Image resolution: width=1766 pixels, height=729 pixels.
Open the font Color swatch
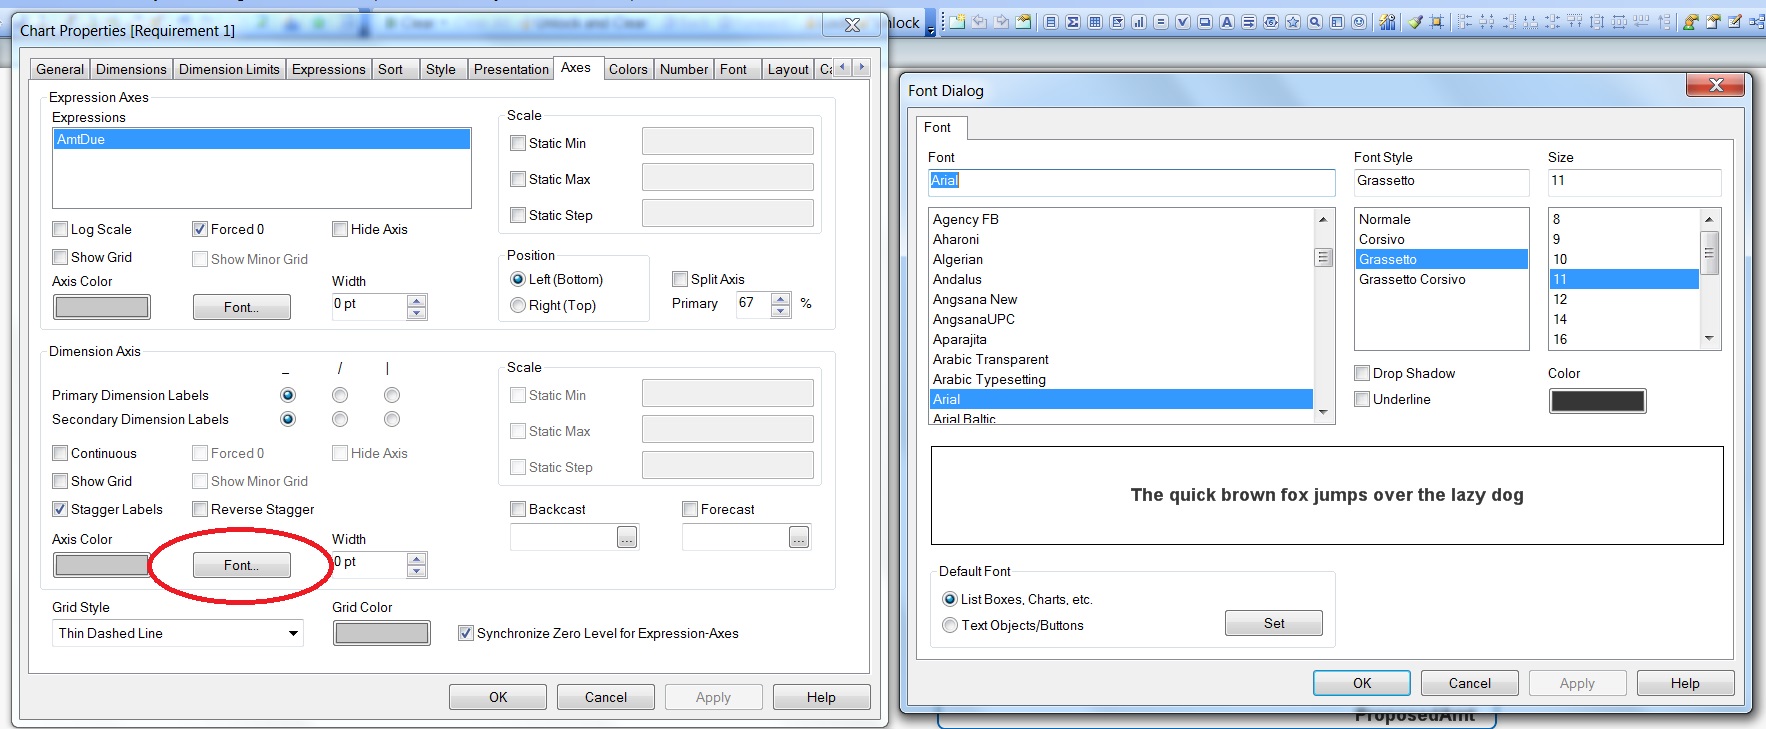[x=1597, y=401]
